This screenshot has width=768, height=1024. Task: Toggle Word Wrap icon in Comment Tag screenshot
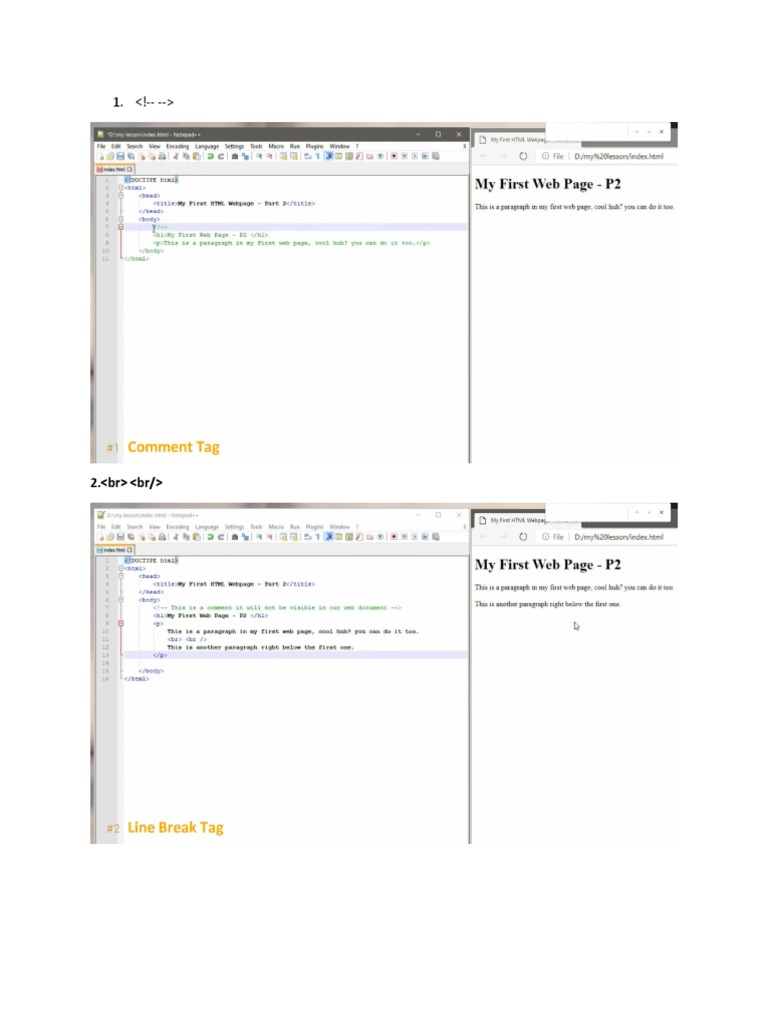coord(308,157)
